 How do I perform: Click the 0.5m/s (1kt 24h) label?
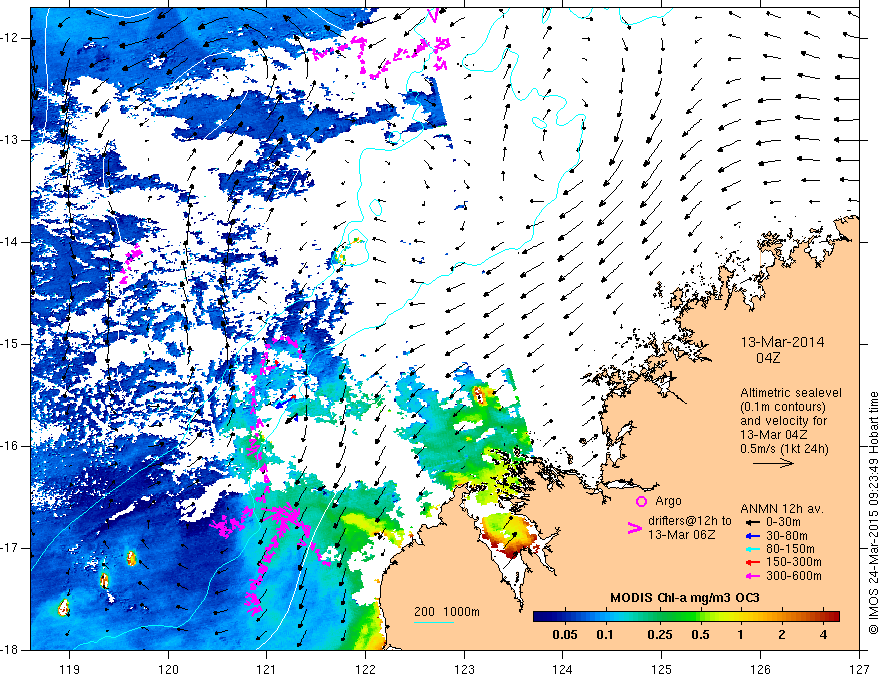[x=784, y=448]
